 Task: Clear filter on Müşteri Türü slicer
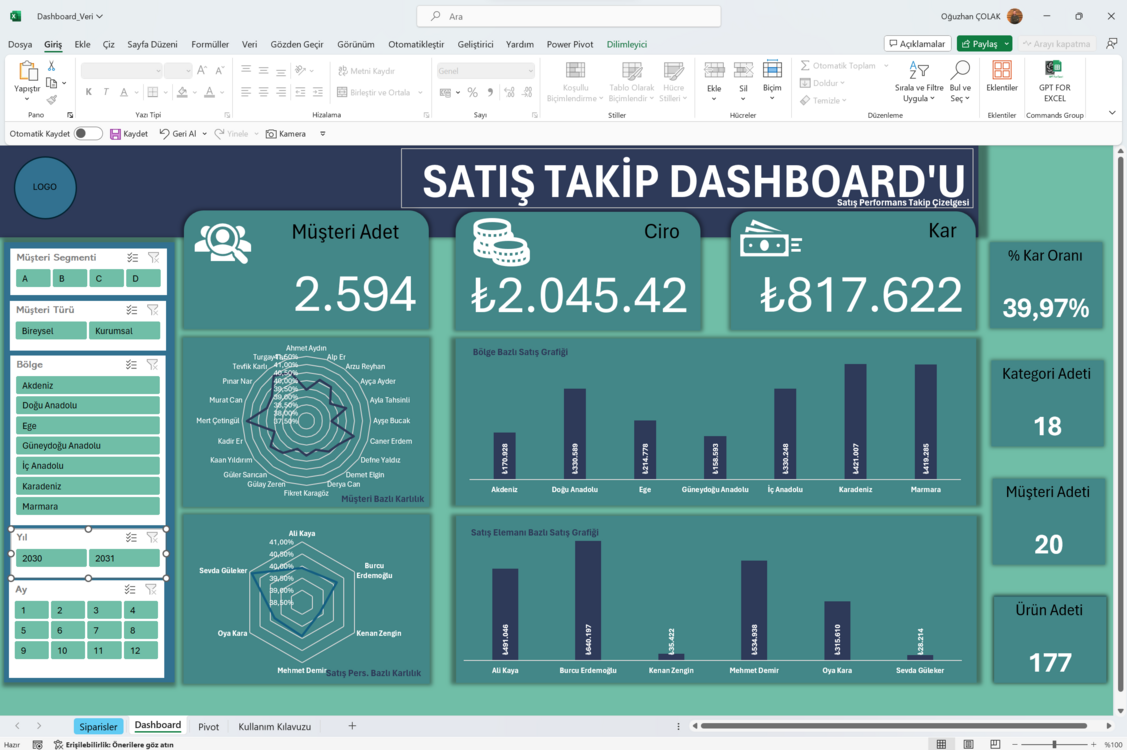(x=152, y=310)
